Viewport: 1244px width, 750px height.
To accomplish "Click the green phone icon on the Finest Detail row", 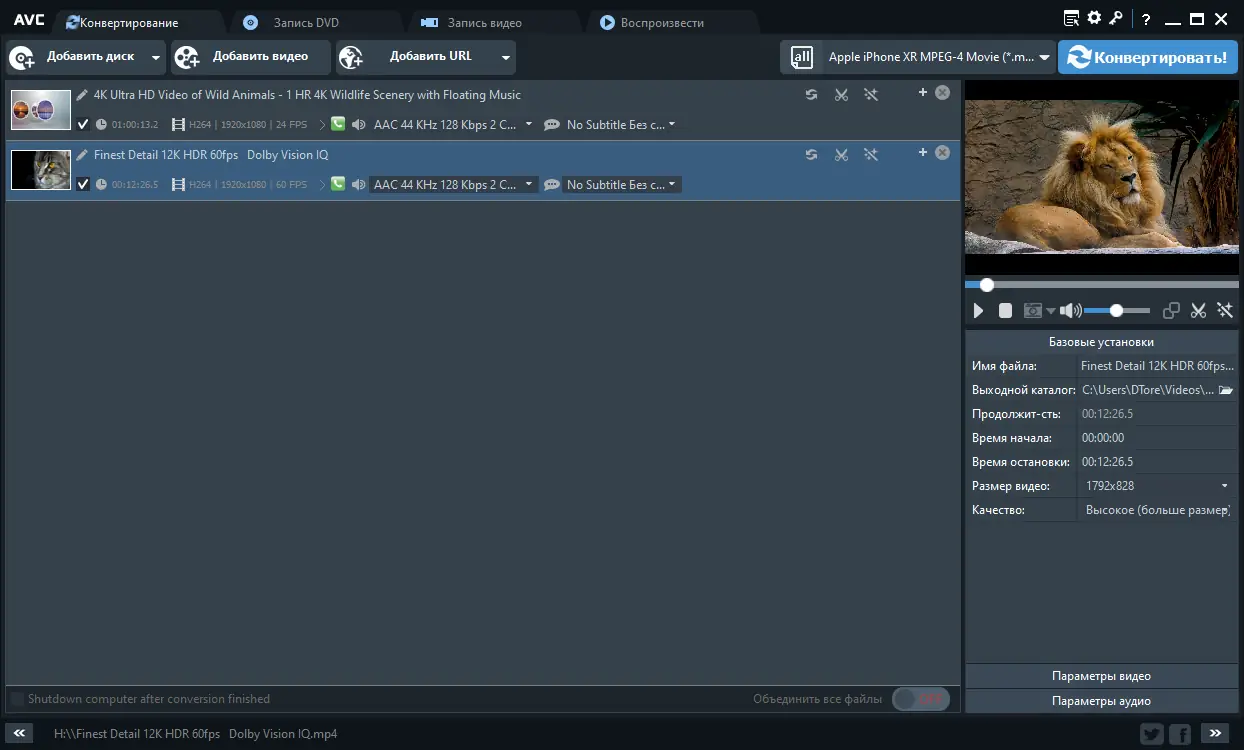I will pos(338,184).
